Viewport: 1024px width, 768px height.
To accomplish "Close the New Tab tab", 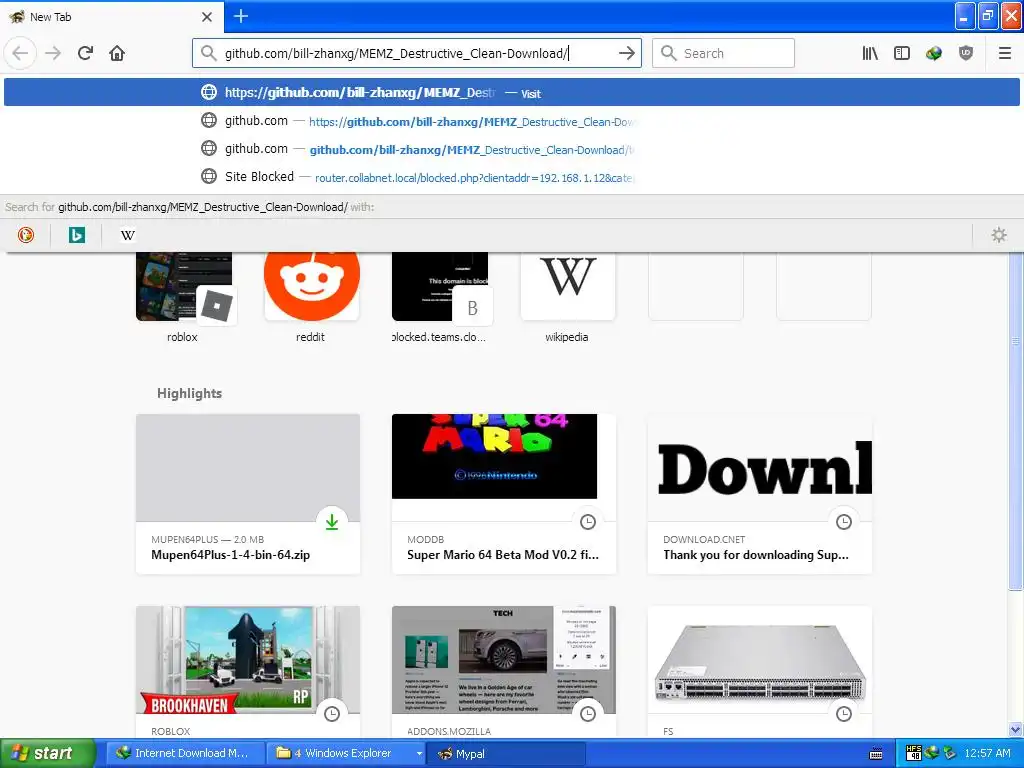I will coord(207,17).
